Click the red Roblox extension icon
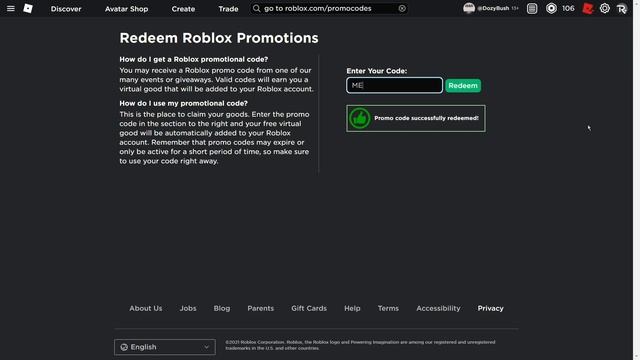This screenshot has height=360, width=640. click(x=588, y=8)
